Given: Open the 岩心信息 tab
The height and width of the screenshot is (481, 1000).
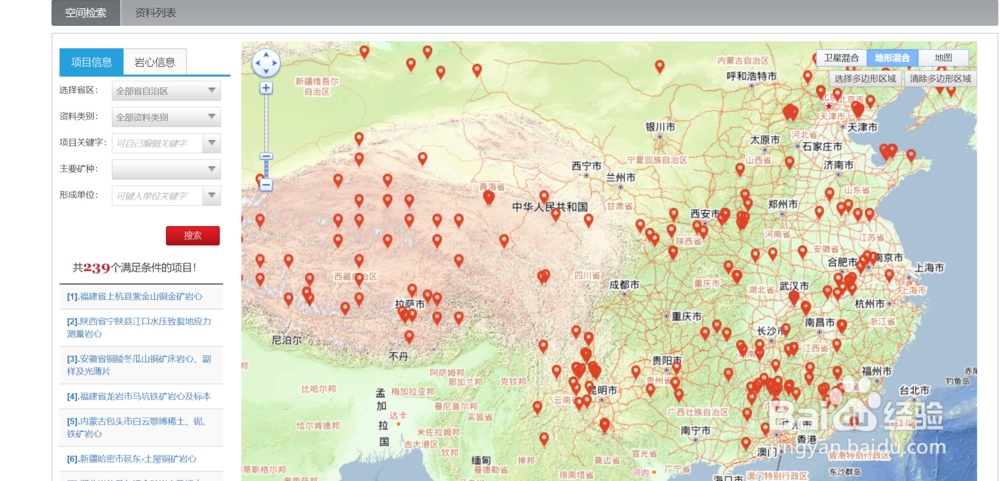Looking at the screenshot, I should tap(155, 62).
